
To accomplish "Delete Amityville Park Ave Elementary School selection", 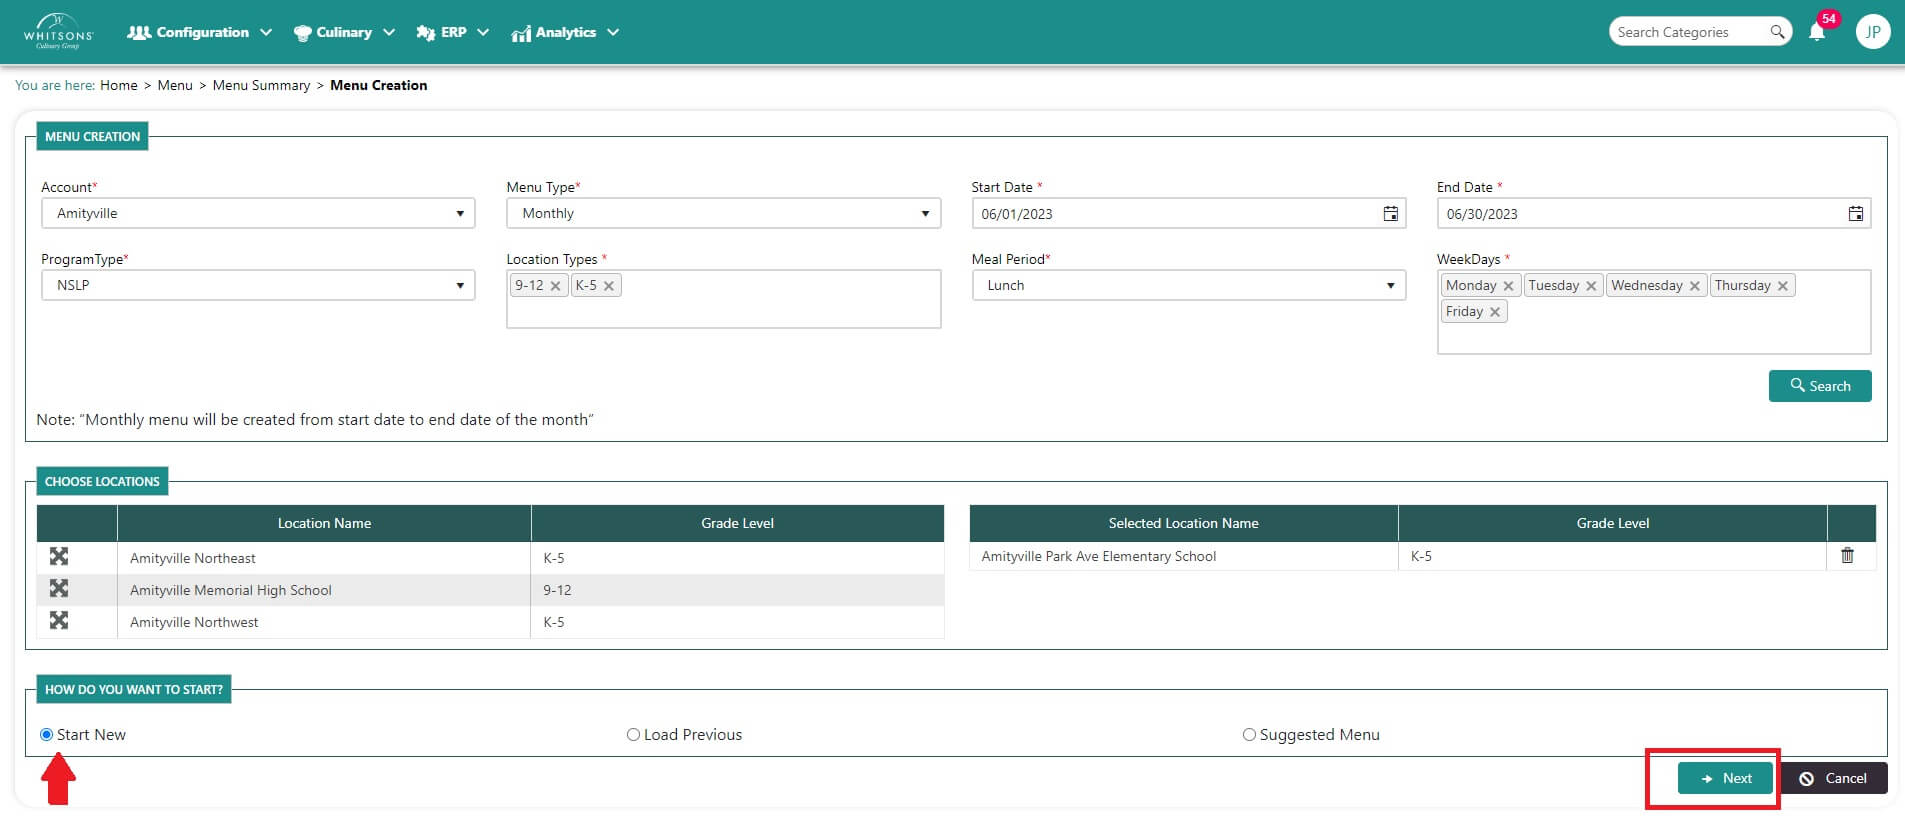I will pos(1847,556).
